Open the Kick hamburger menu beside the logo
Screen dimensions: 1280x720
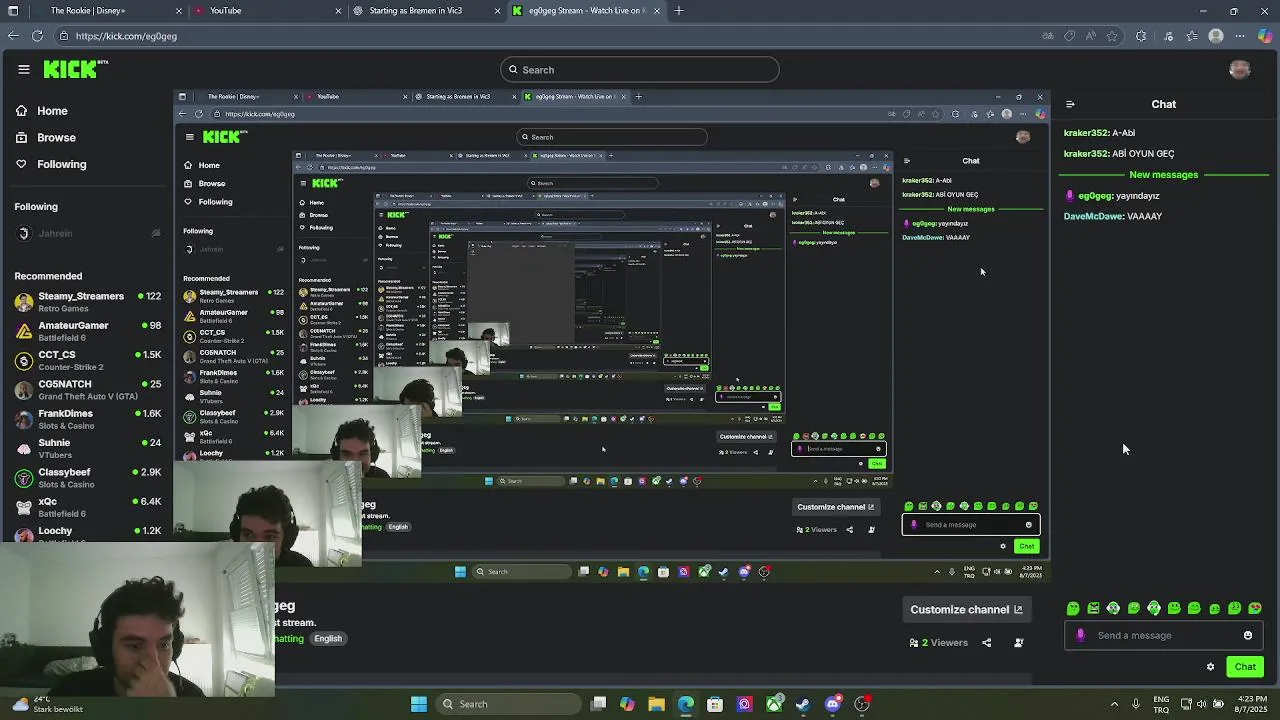[x=24, y=69]
